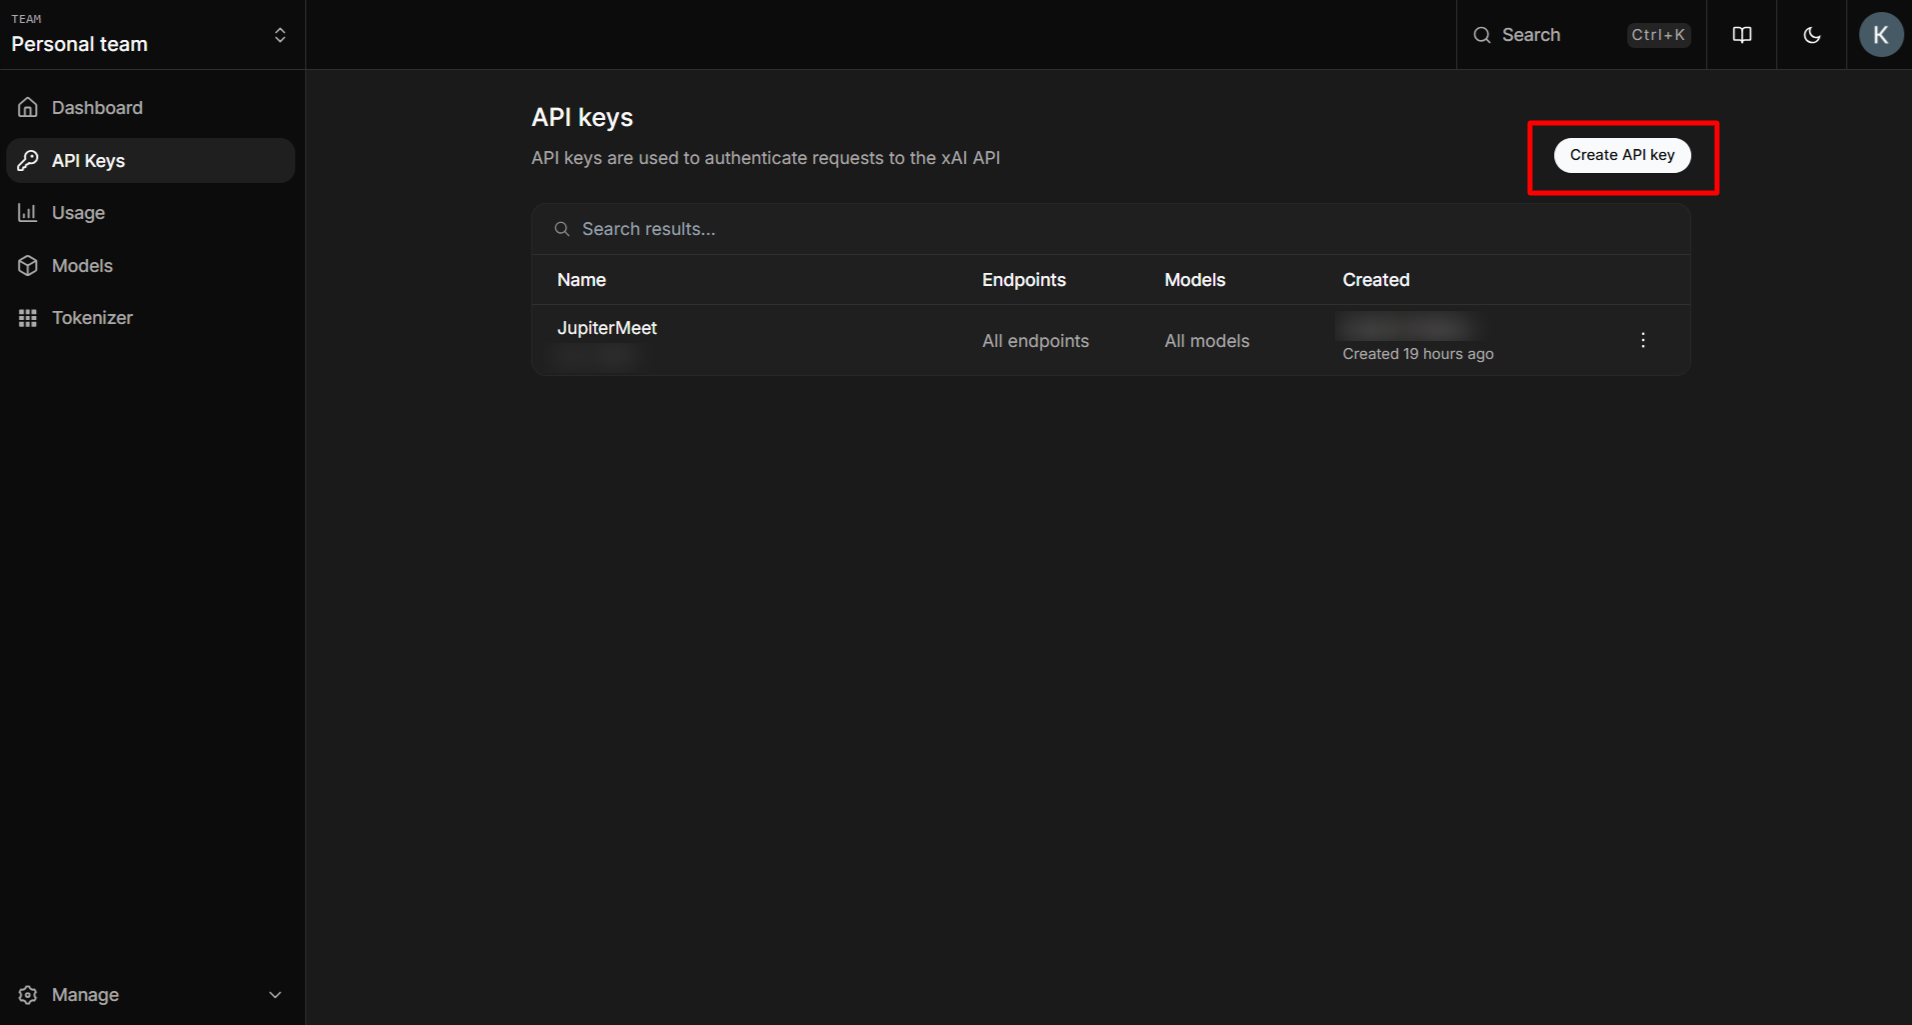Click the Models cube icon
Screen dimensions: 1912x1025
27,265
